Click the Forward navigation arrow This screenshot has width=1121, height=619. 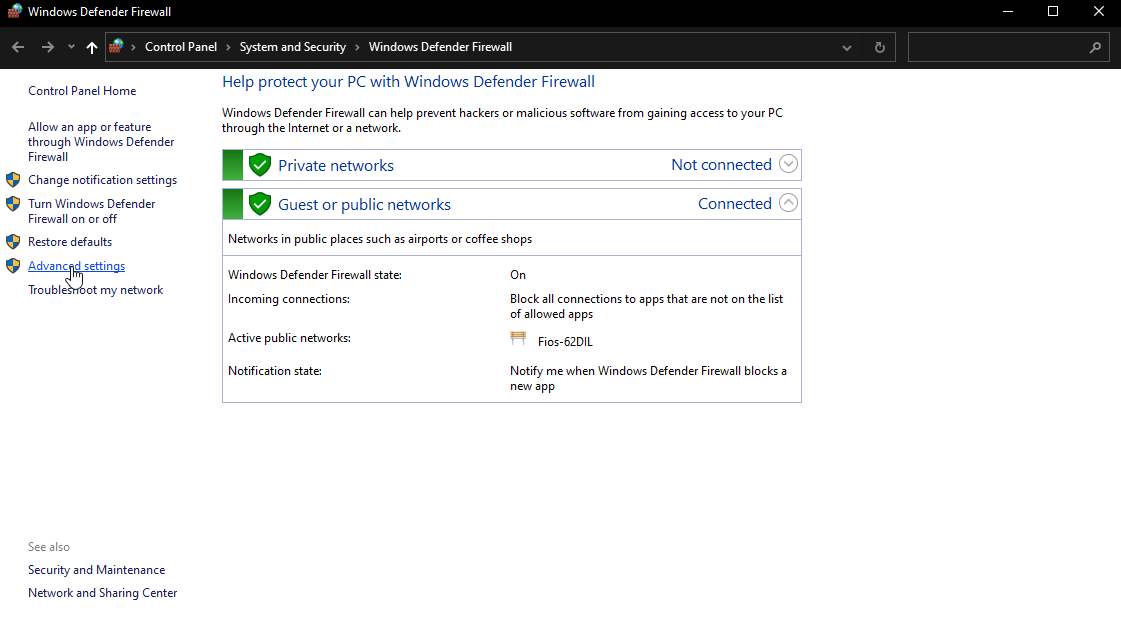(x=47, y=47)
